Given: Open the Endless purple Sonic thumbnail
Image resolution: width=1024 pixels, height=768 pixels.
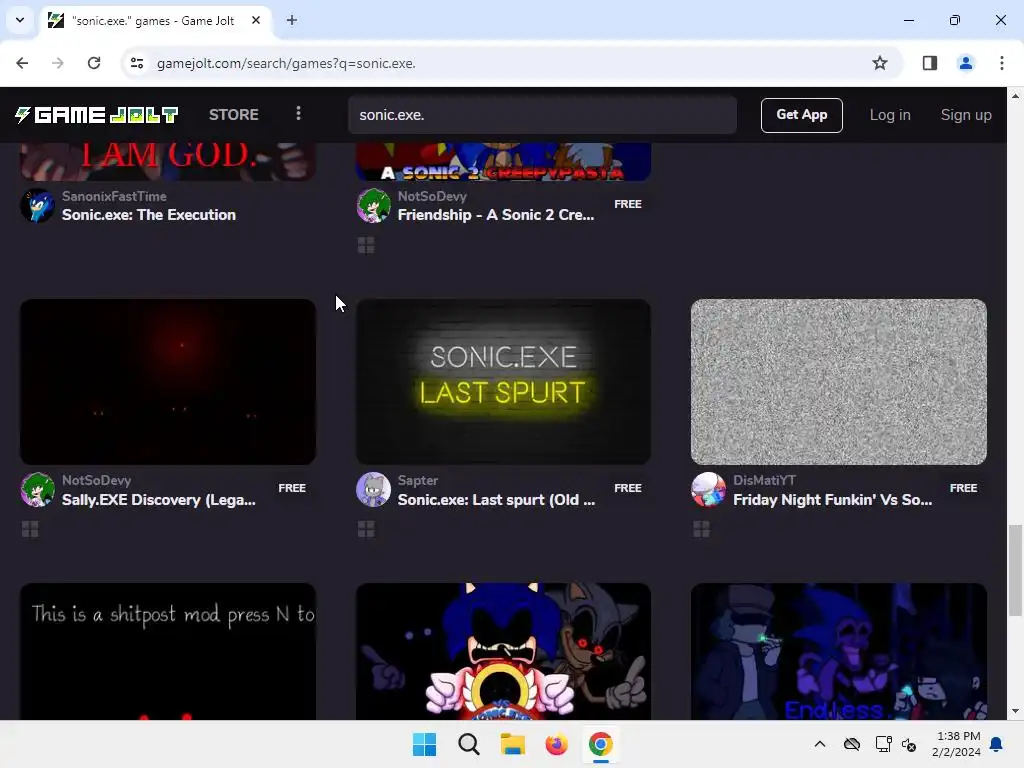Looking at the screenshot, I should (x=839, y=652).
